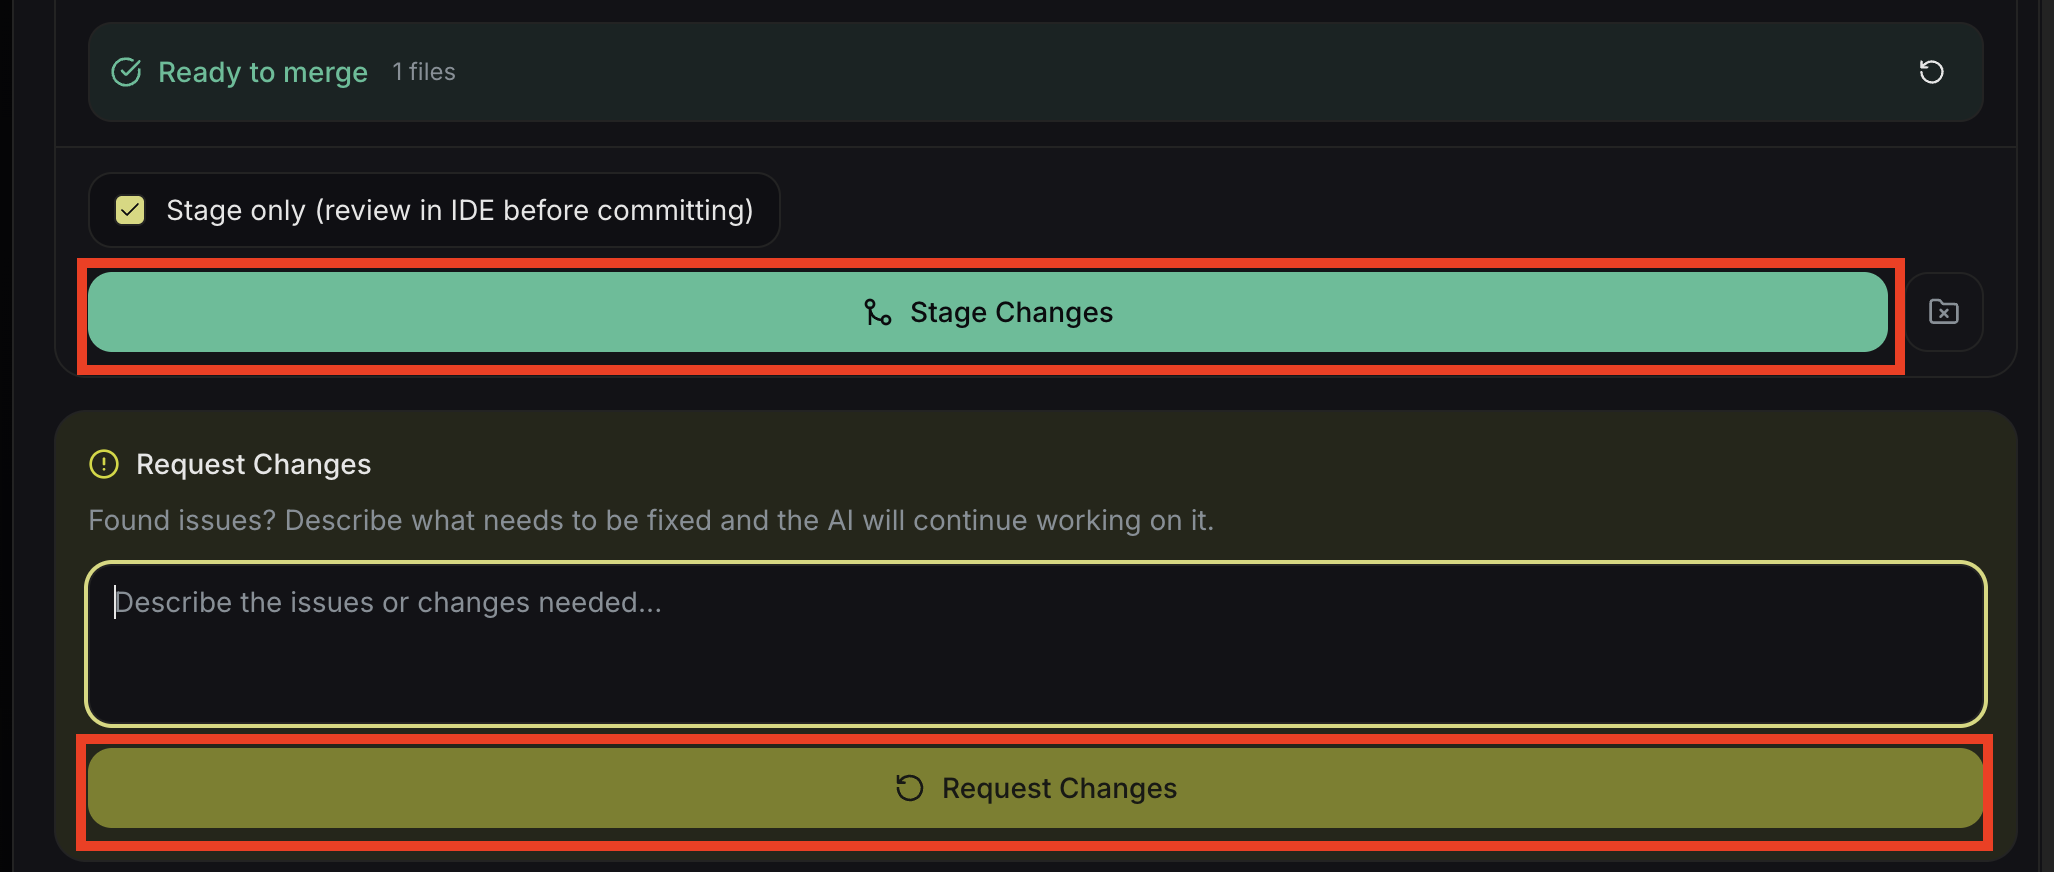Click the yellow exclamation icon beside Request Changes heading
The width and height of the screenshot is (2054, 872).
pyautogui.click(x=104, y=464)
